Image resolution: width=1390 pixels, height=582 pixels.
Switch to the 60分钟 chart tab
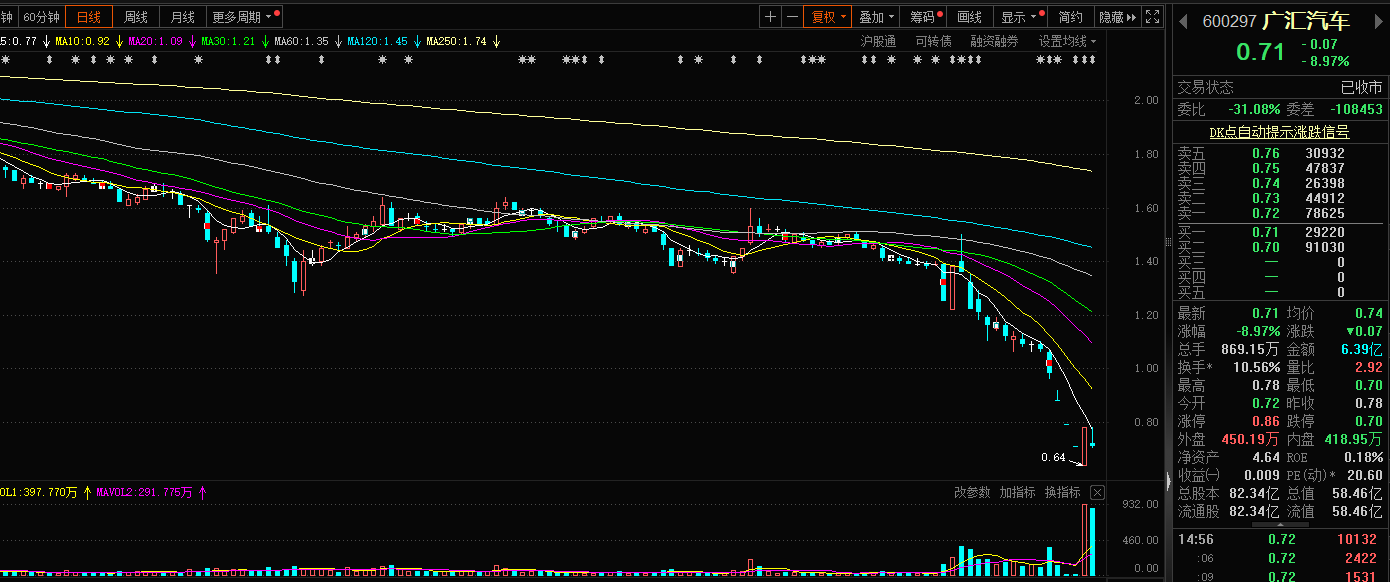42,17
